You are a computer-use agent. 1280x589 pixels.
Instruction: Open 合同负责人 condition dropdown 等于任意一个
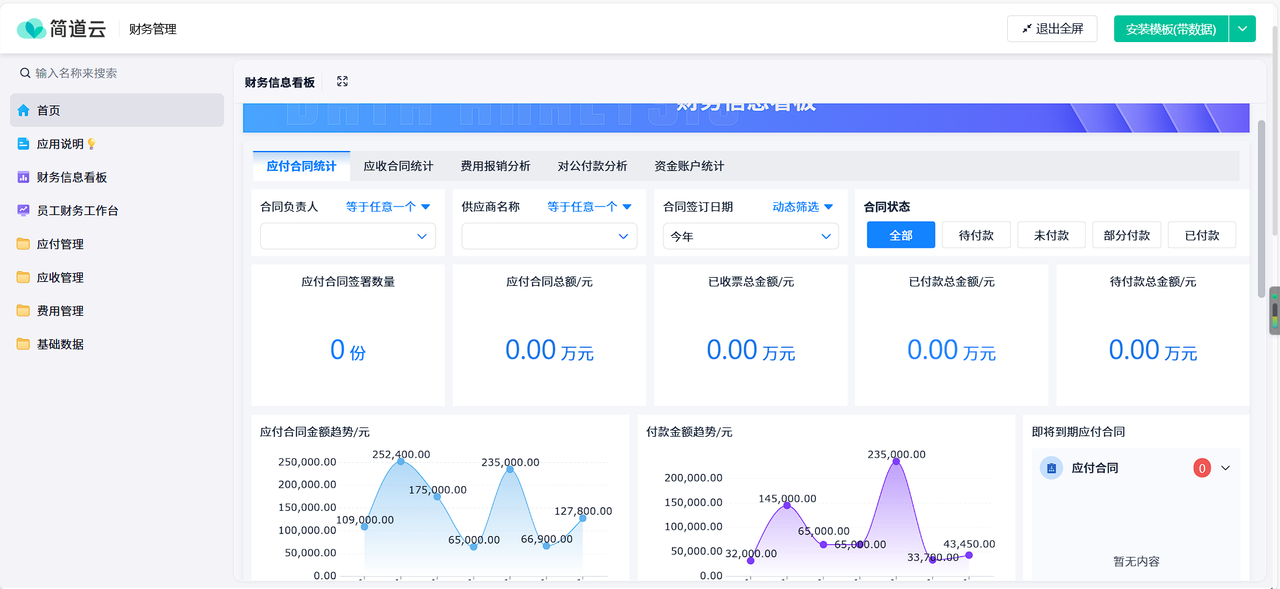[x=388, y=207]
